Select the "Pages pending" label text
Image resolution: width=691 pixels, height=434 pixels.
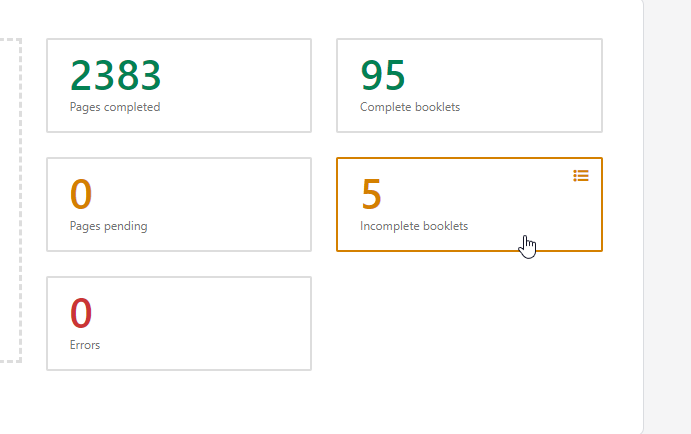coord(108,226)
